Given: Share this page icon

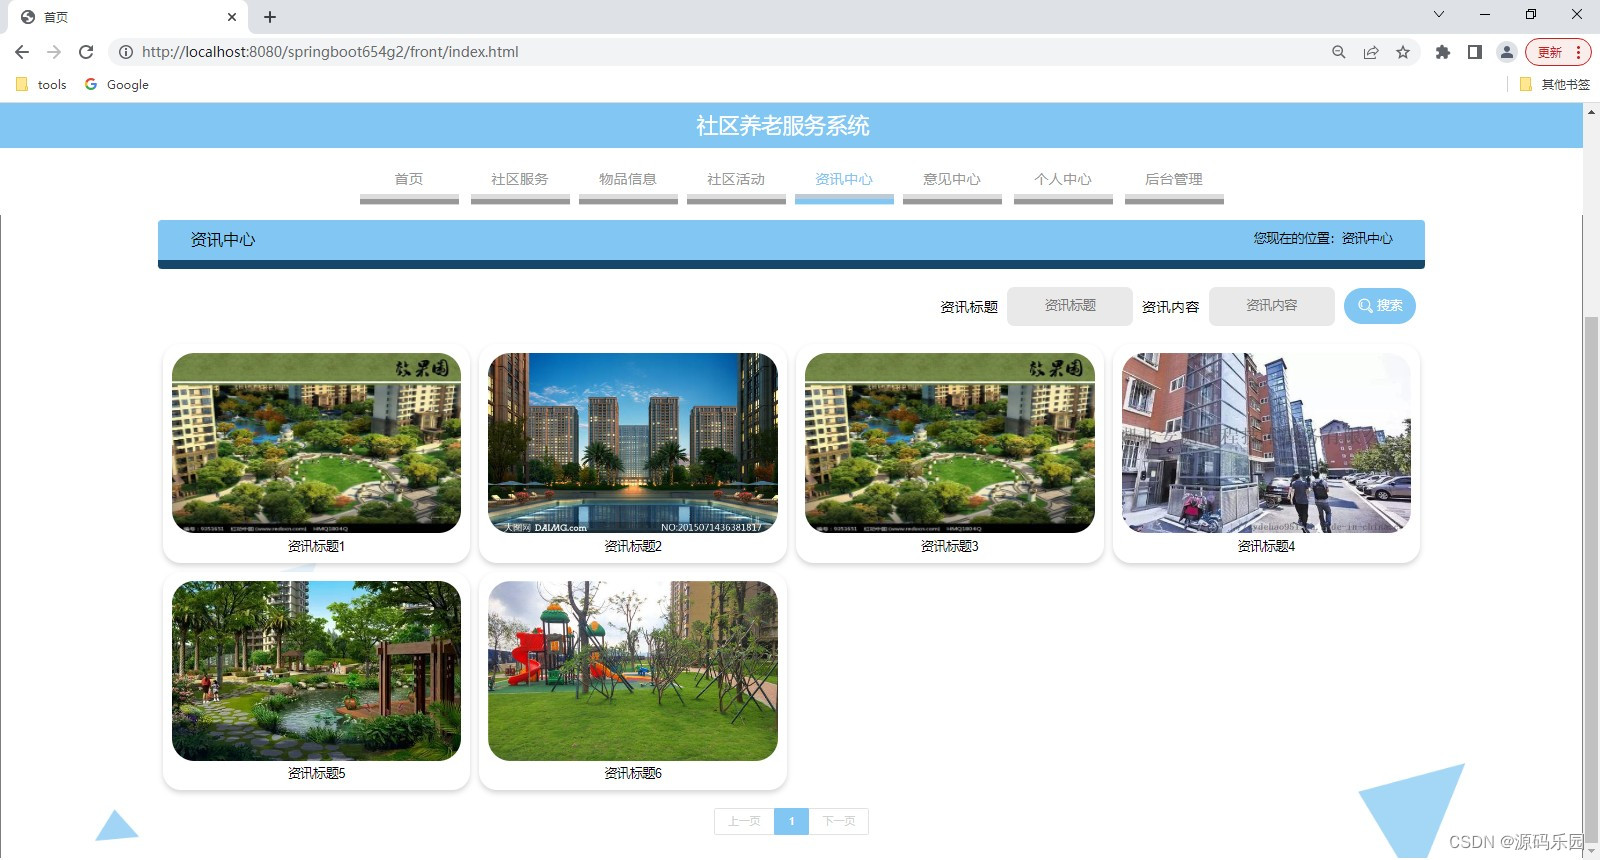Looking at the screenshot, I should click(x=1371, y=52).
